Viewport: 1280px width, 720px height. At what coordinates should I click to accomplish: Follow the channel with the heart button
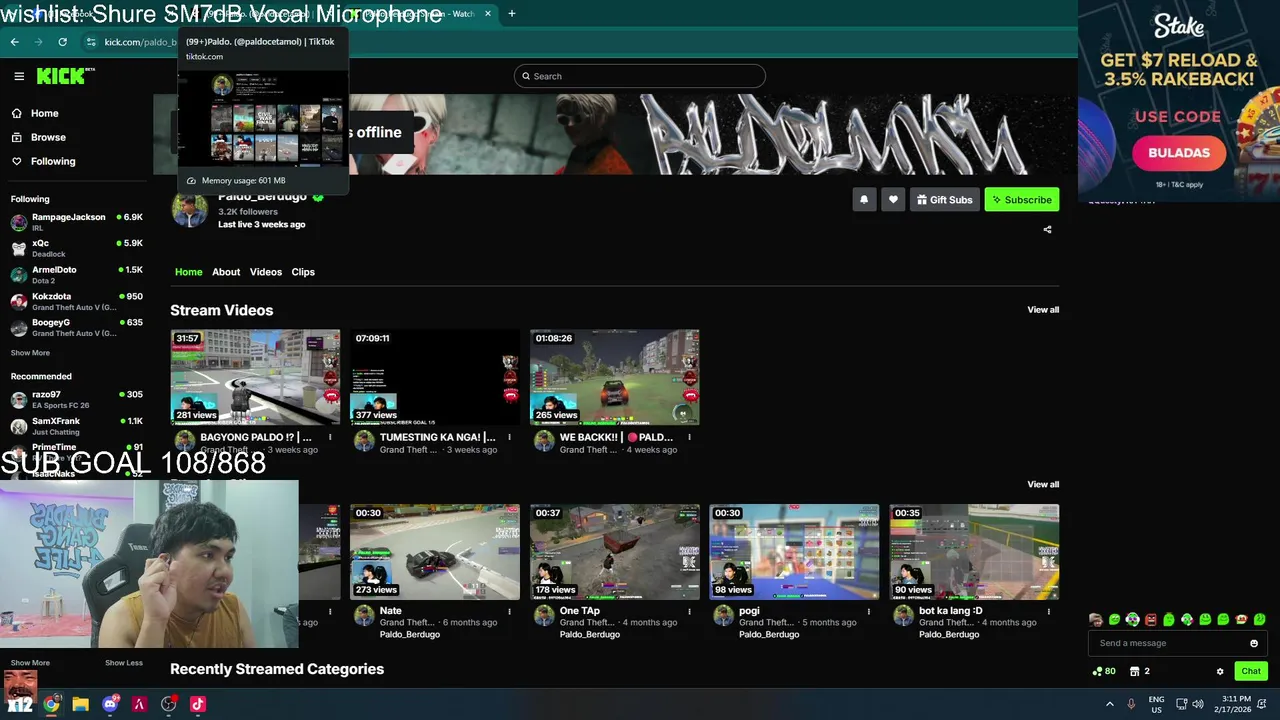893,200
